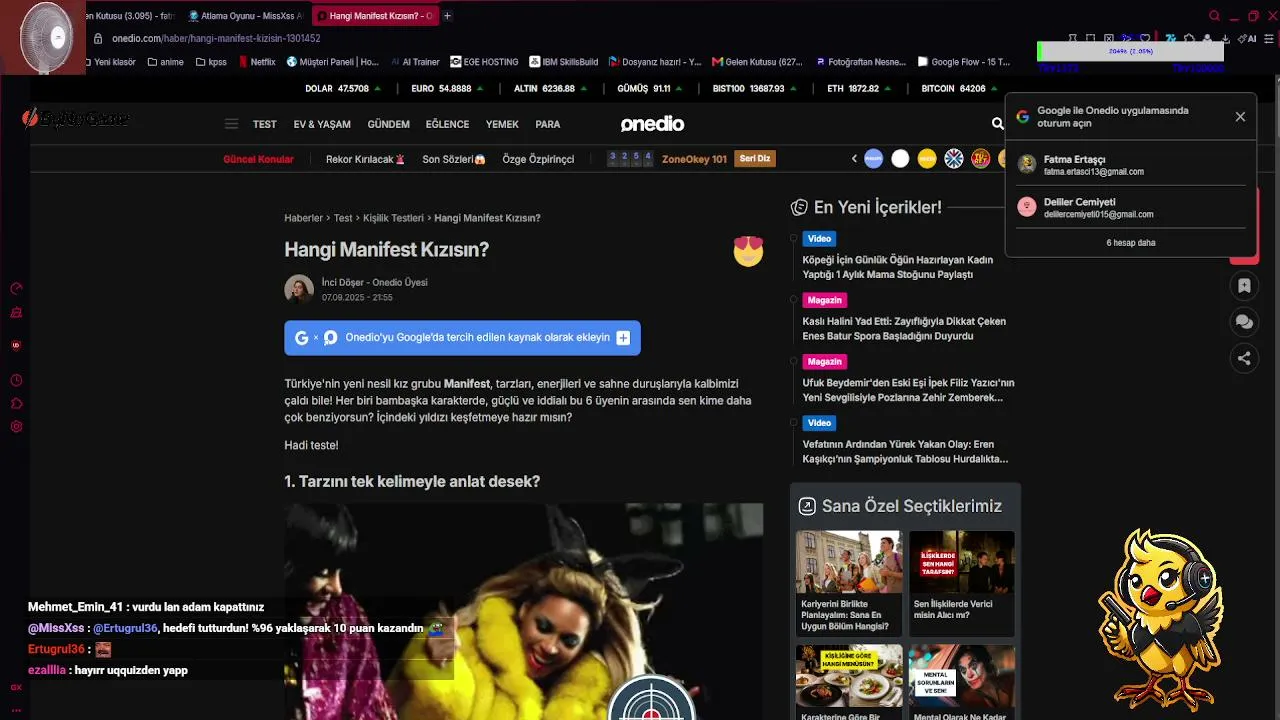Open the Netflix bookmark
The width and height of the screenshot is (1280, 720).
(256, 62)
